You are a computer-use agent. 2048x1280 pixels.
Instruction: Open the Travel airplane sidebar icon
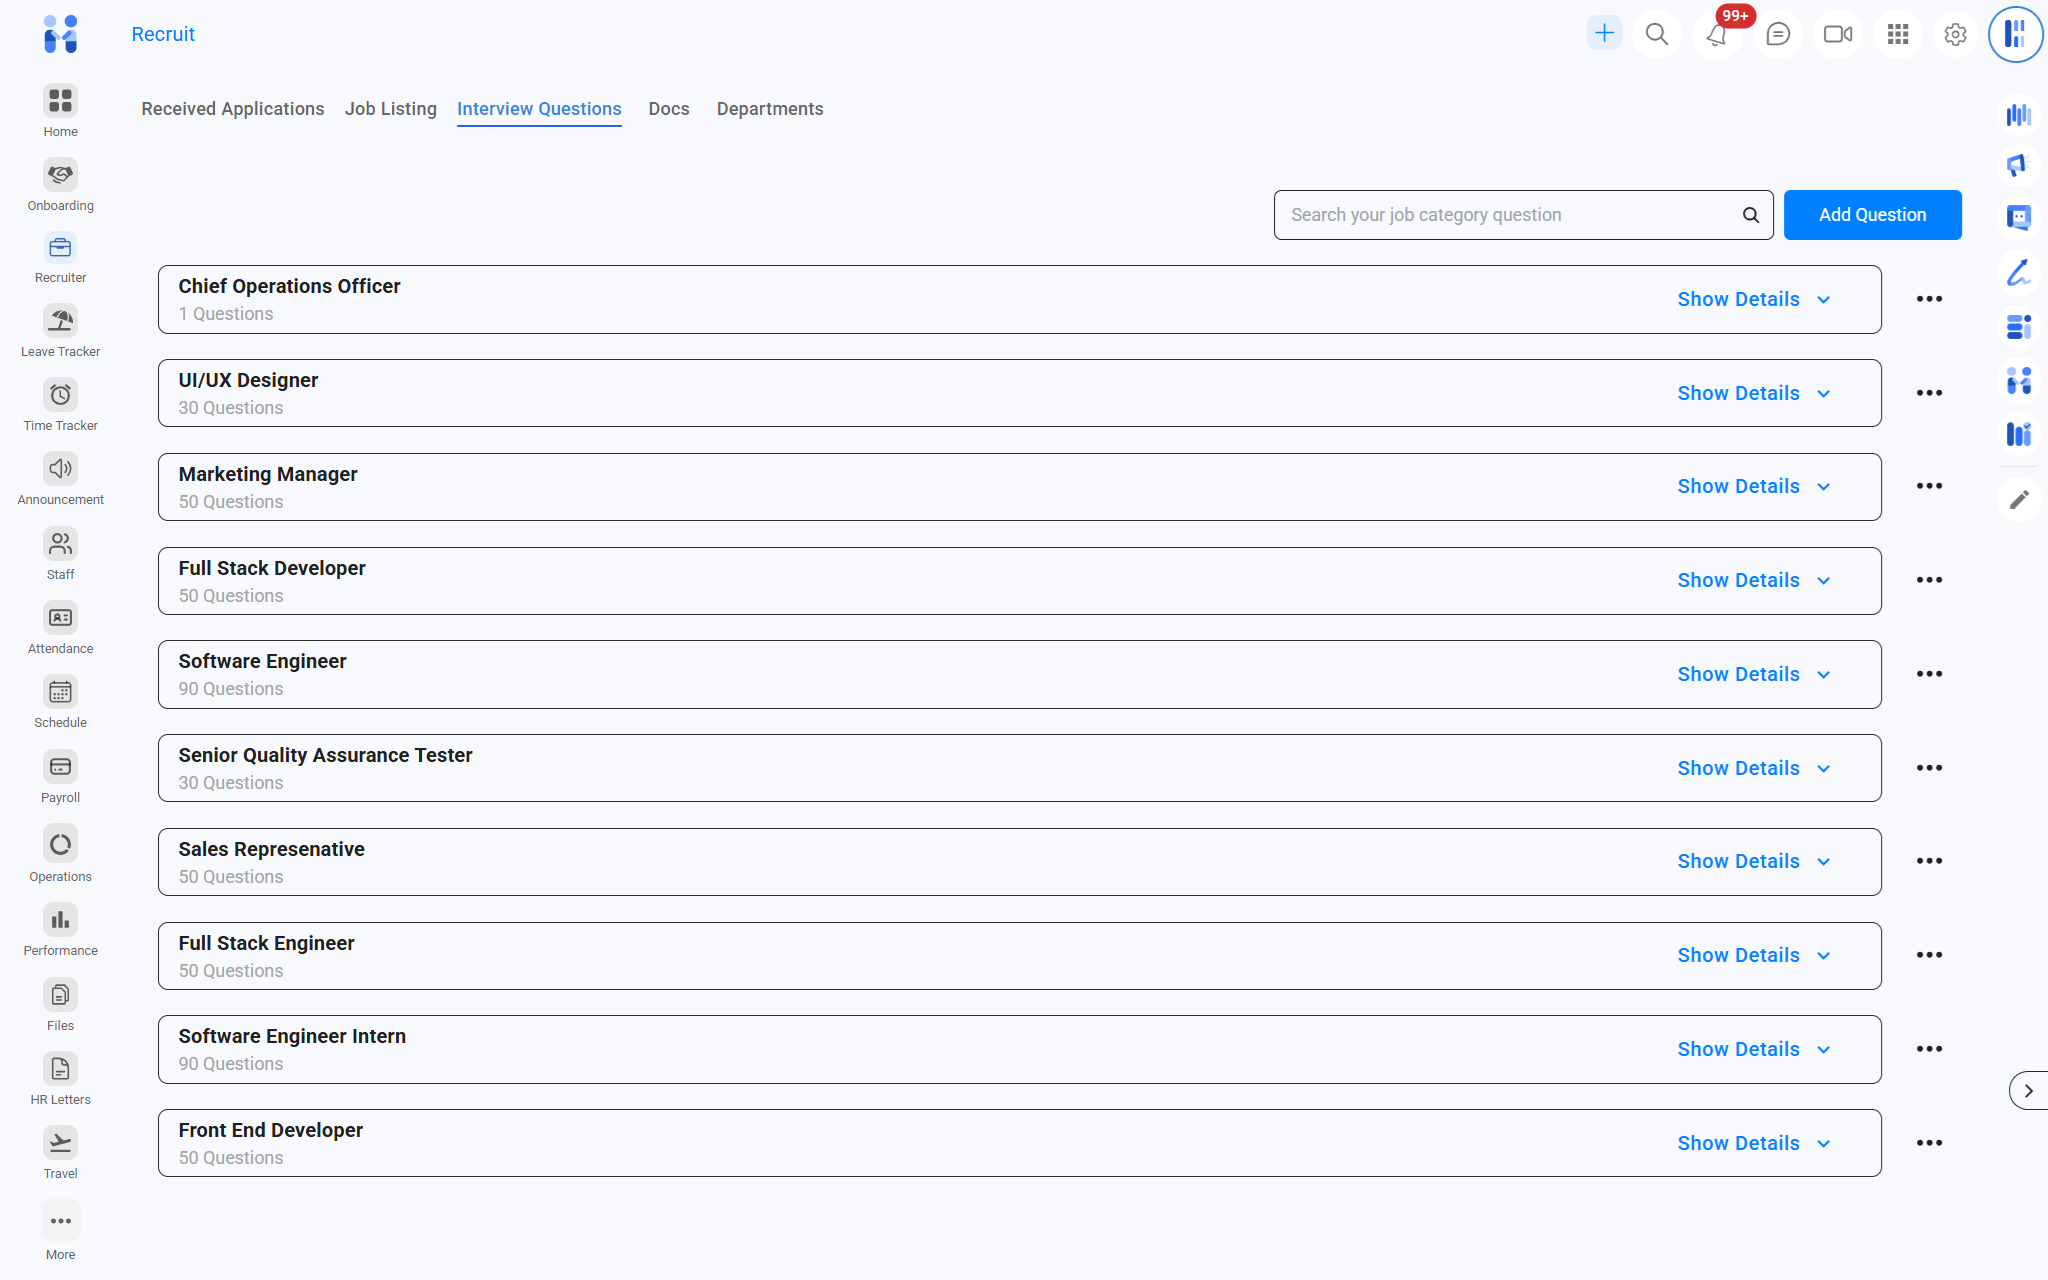(x=60, y=1144)
